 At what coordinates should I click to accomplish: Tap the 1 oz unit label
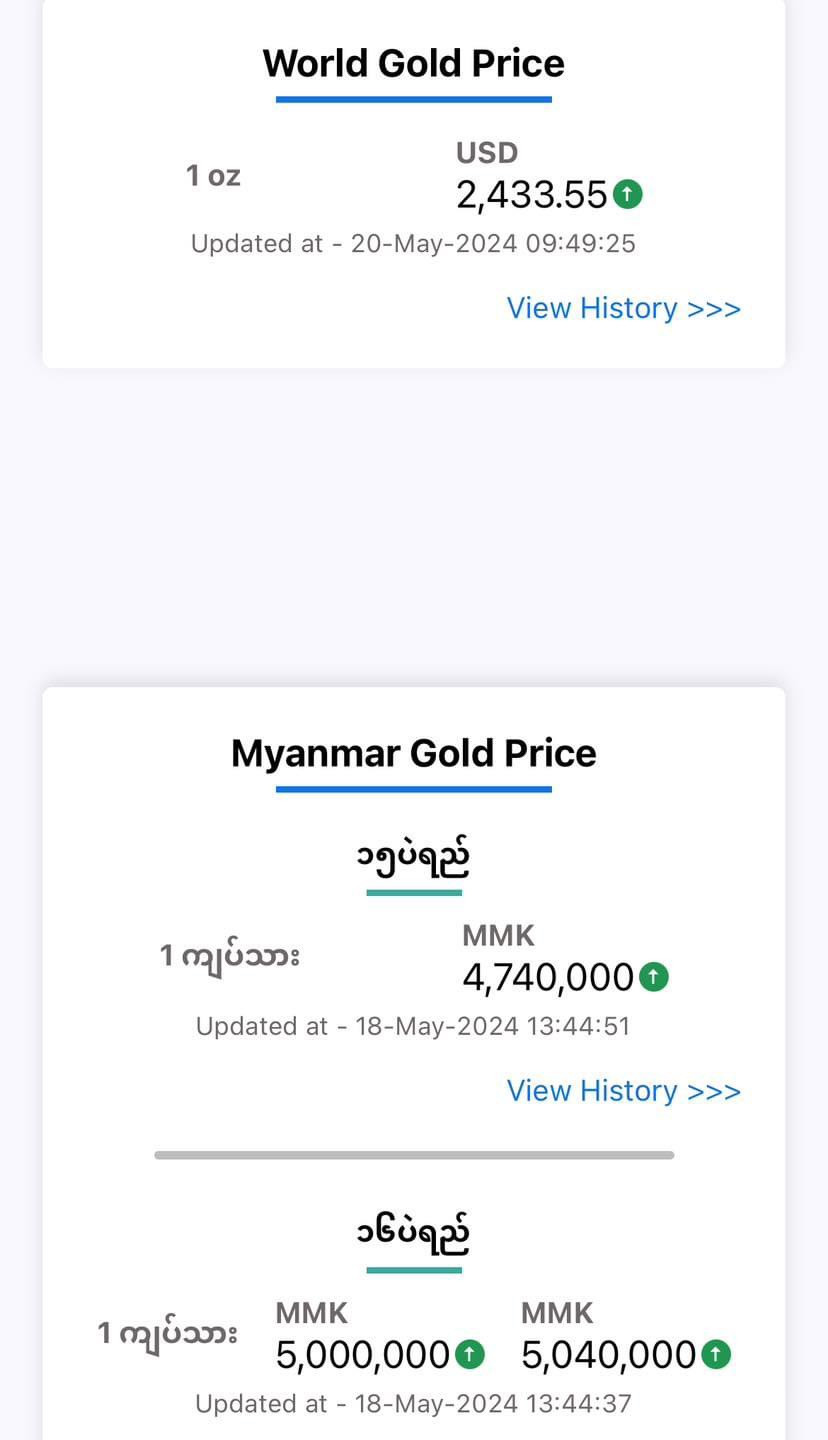(x=213, y=176)
